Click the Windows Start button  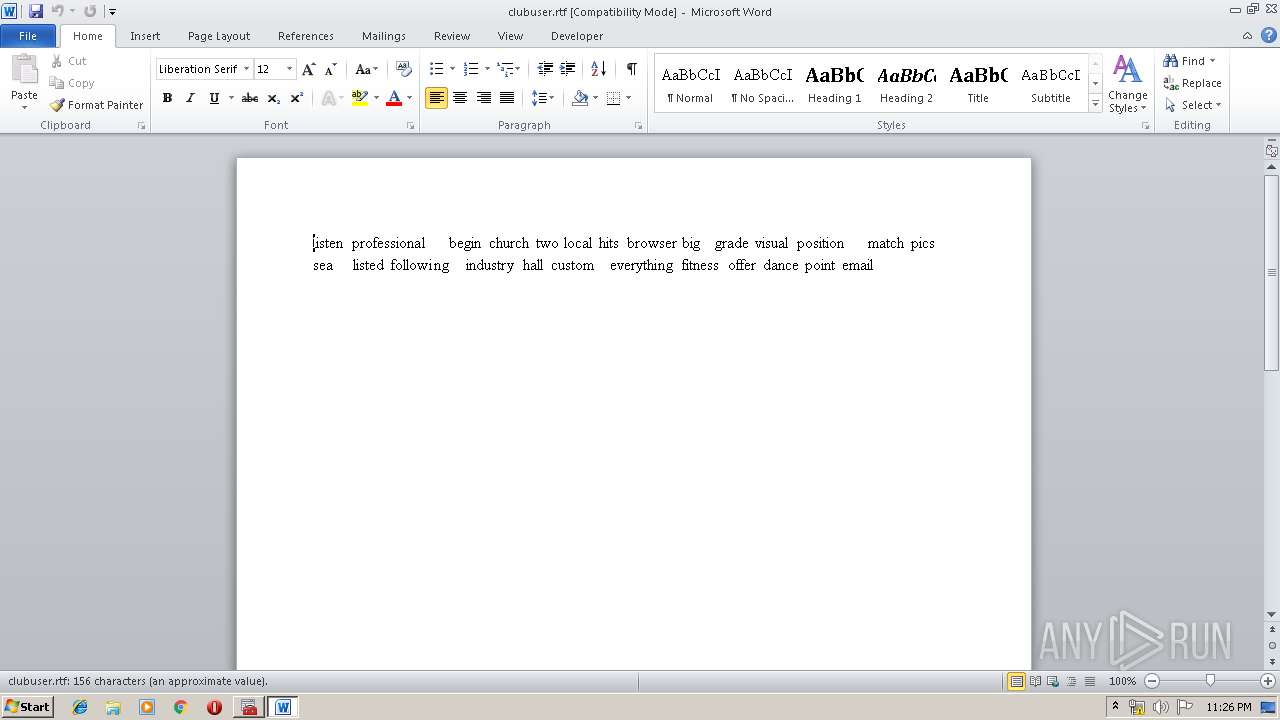point(28,707)
